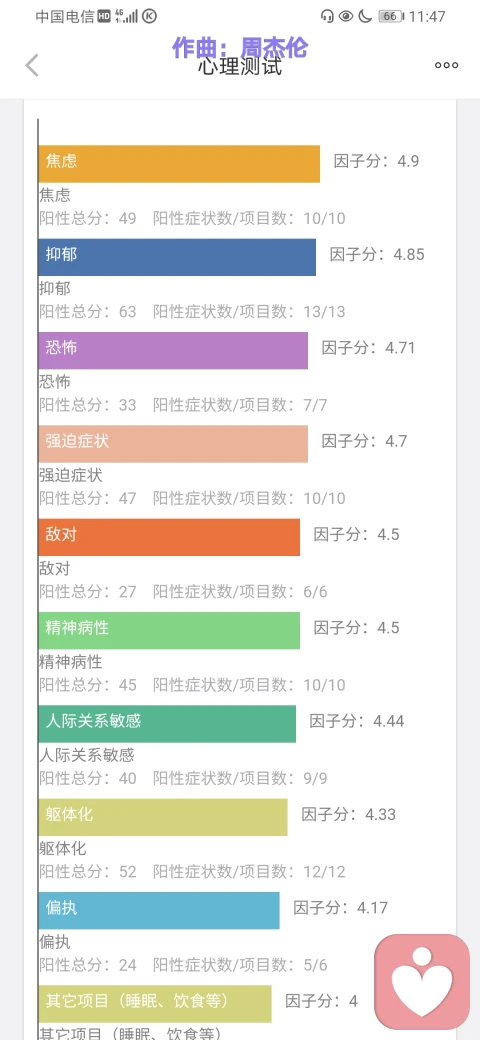480x1040 pixels.
Task: Tap the moon do-not-disturb status icon
Action: click(365, 17)
